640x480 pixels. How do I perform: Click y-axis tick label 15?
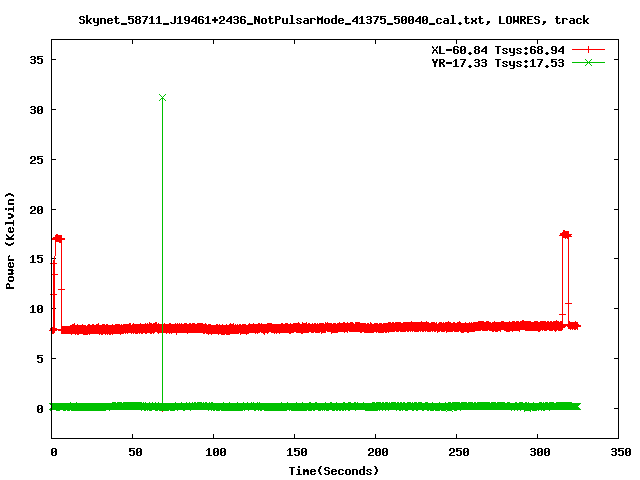pyautogui.click(x=36, y=259)
